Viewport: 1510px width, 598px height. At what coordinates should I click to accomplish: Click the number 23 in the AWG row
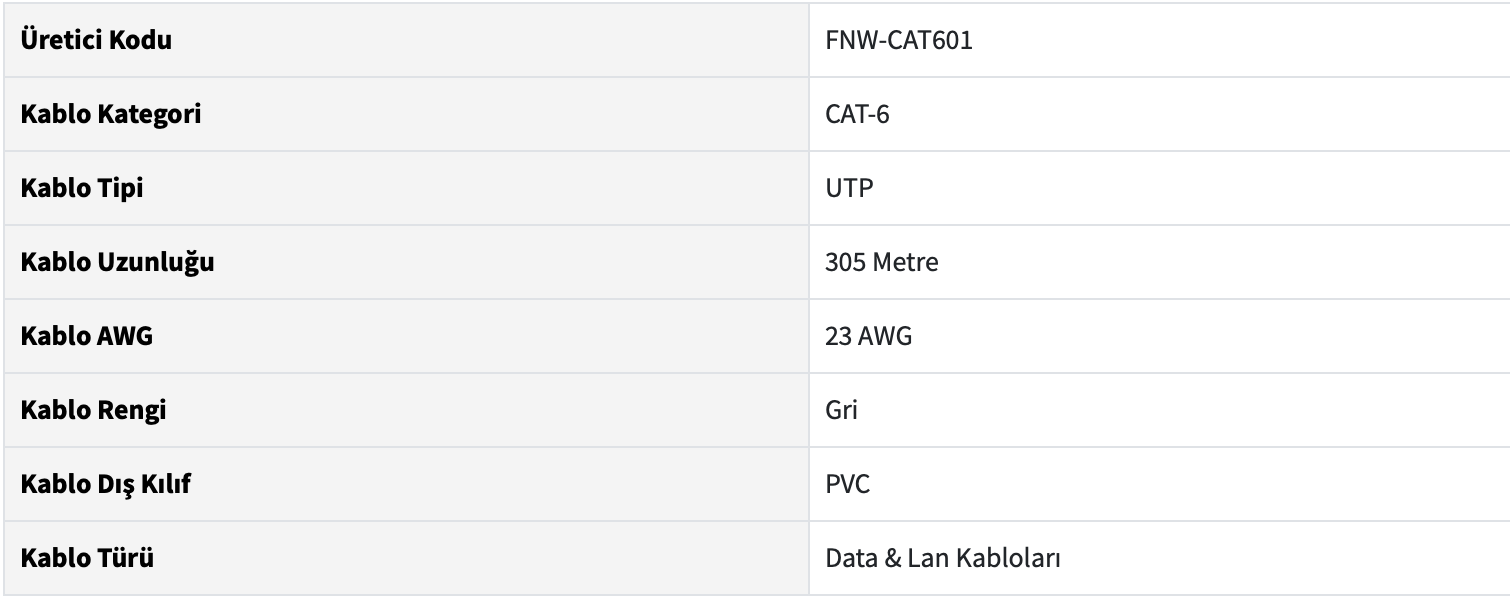[x=836, y=336]
